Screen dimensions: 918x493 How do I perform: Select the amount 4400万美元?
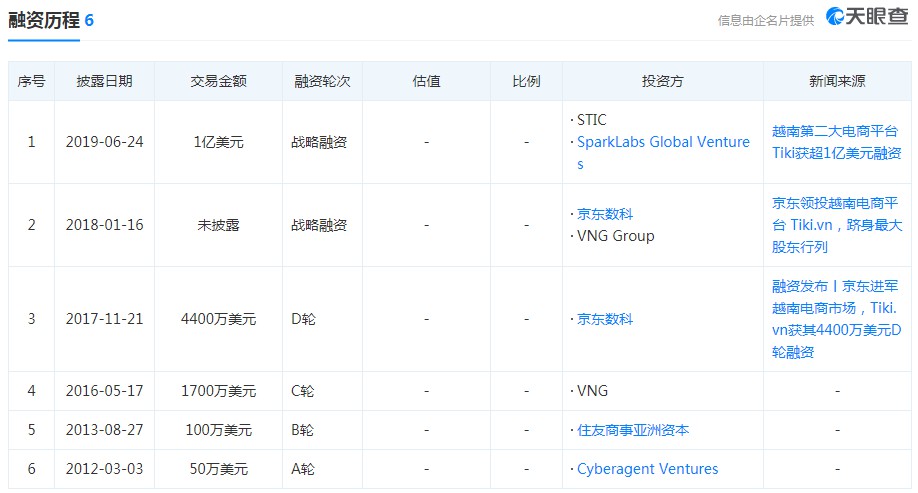click(x=218, y=319)
